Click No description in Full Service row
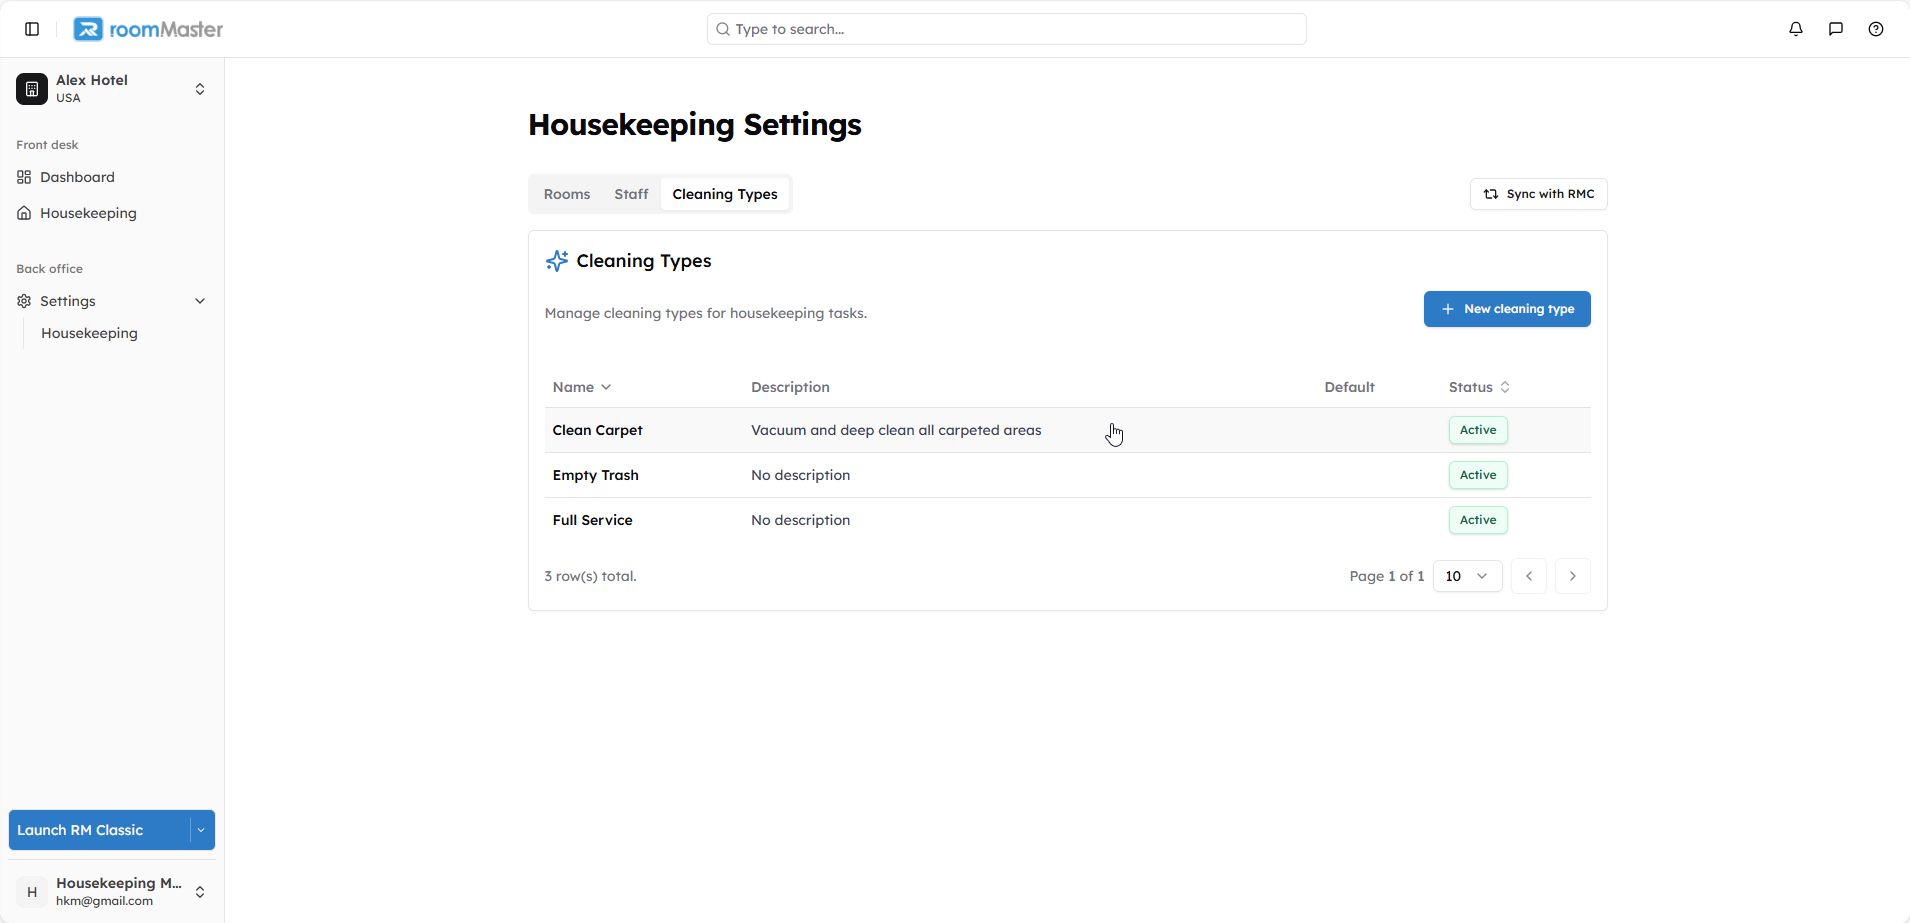Image resolution: width=1910 pixels, height=923 pixels. (x=801, y=520)
